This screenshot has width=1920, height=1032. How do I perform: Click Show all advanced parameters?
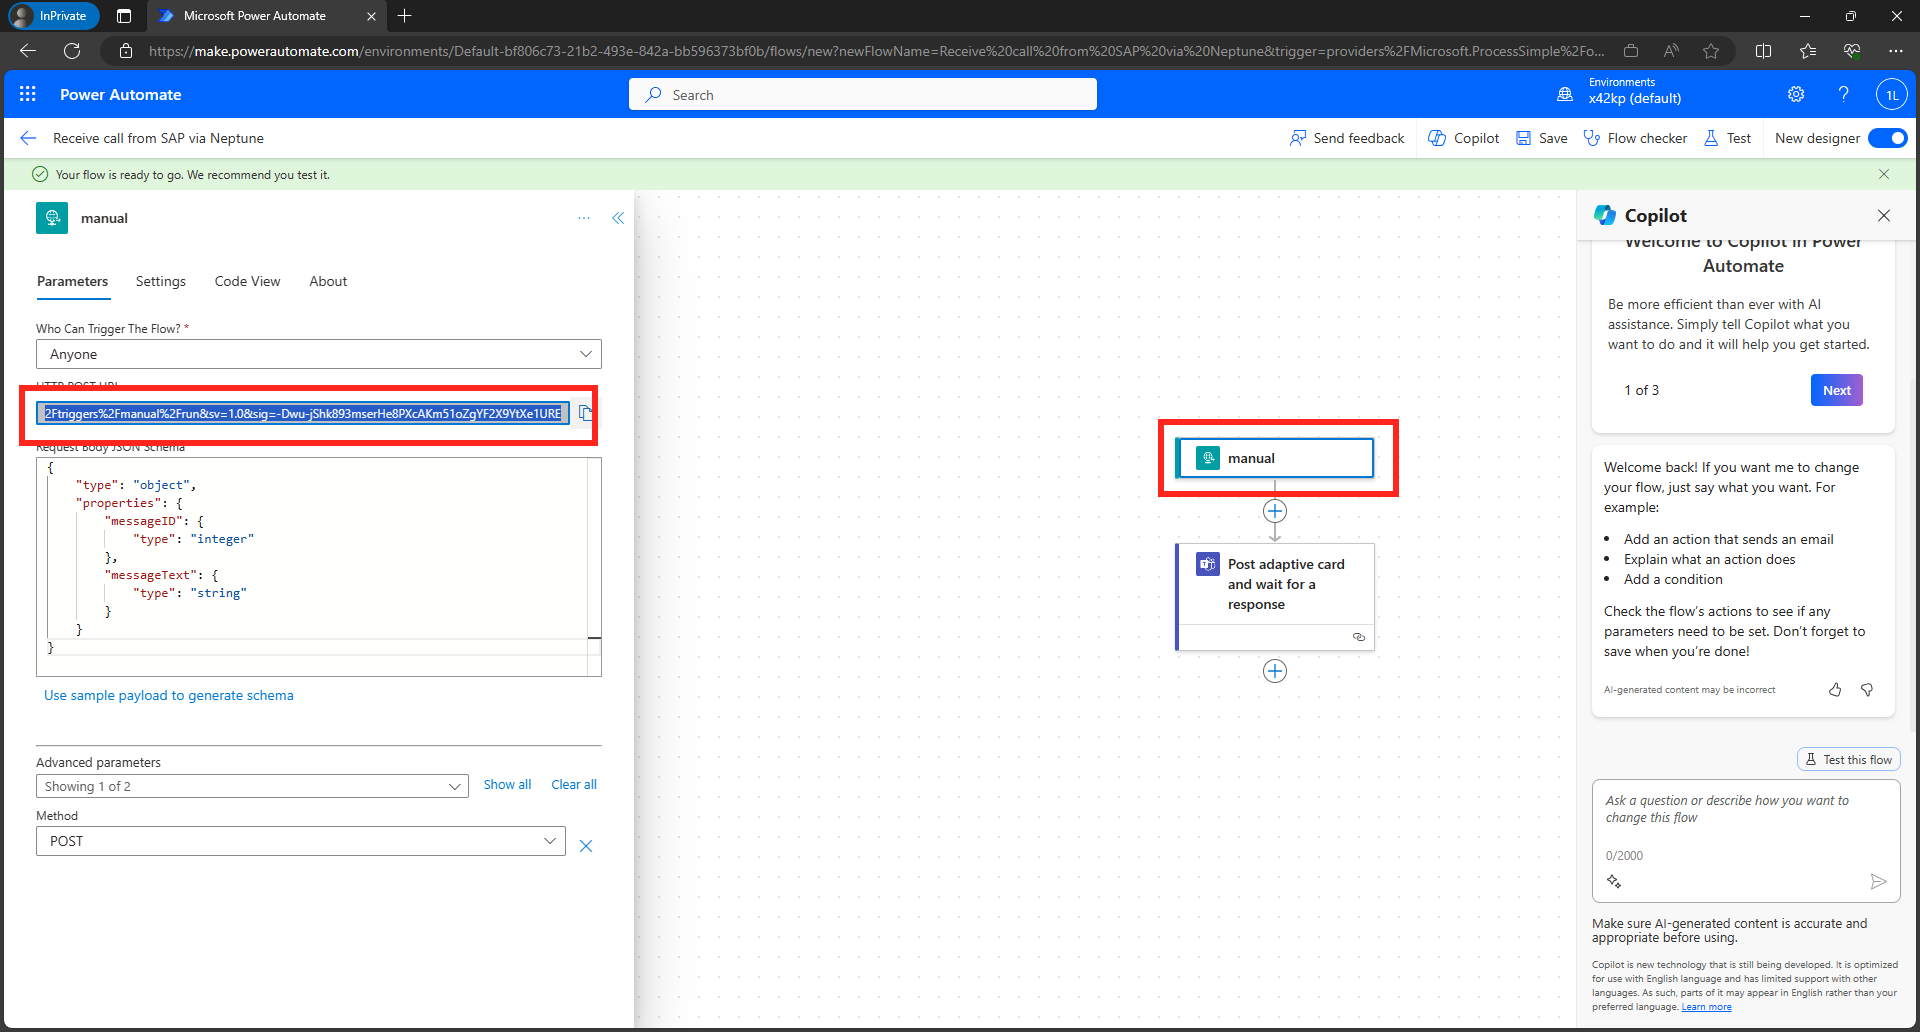507,785
